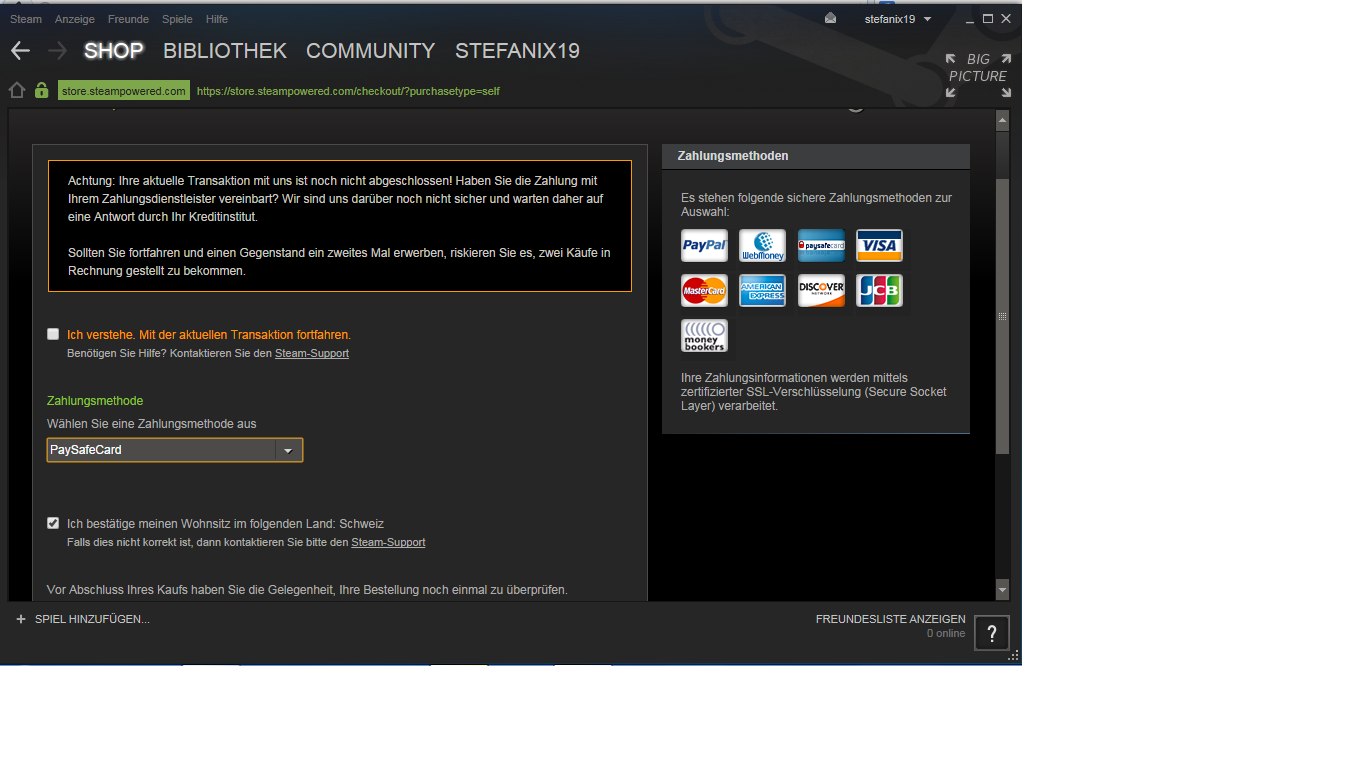Click the MasterCard payment logo

[x=704, y=290]
